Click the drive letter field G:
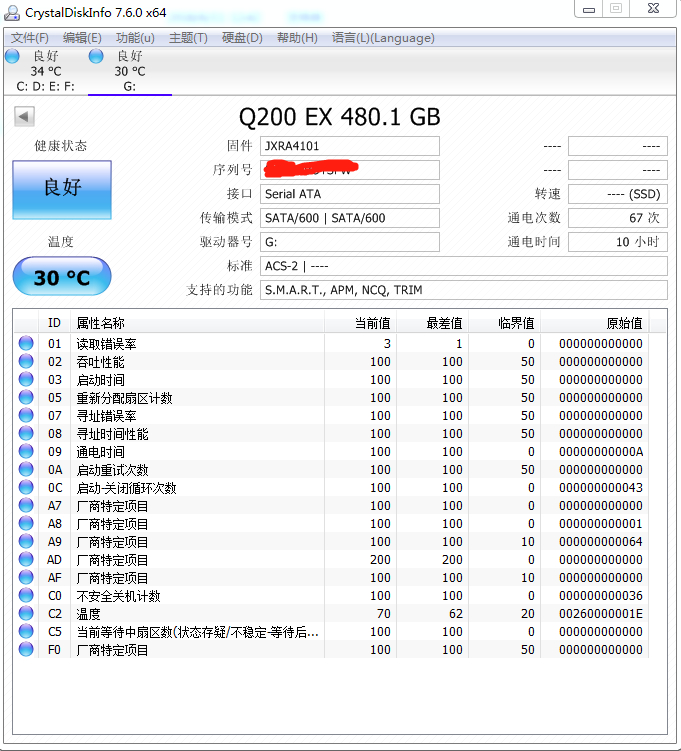 pyautogui.click(x=350, y=242)
